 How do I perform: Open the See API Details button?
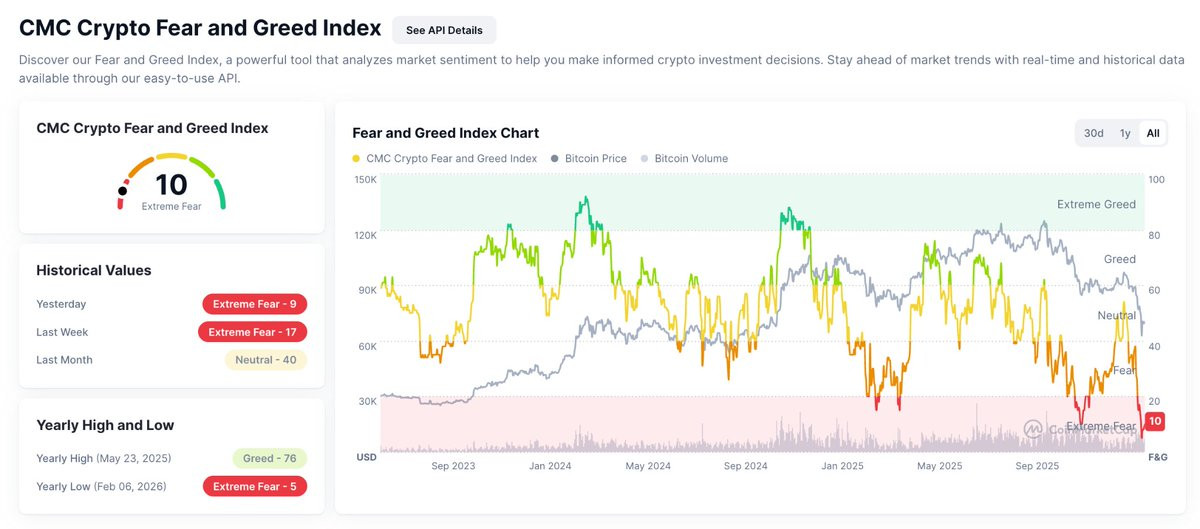point(444,30)
